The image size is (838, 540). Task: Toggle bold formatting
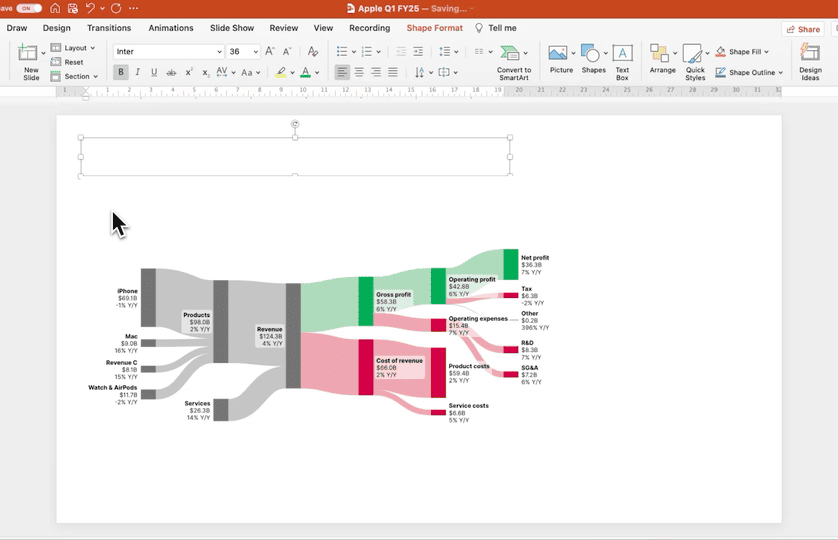[x=121, y=72]
